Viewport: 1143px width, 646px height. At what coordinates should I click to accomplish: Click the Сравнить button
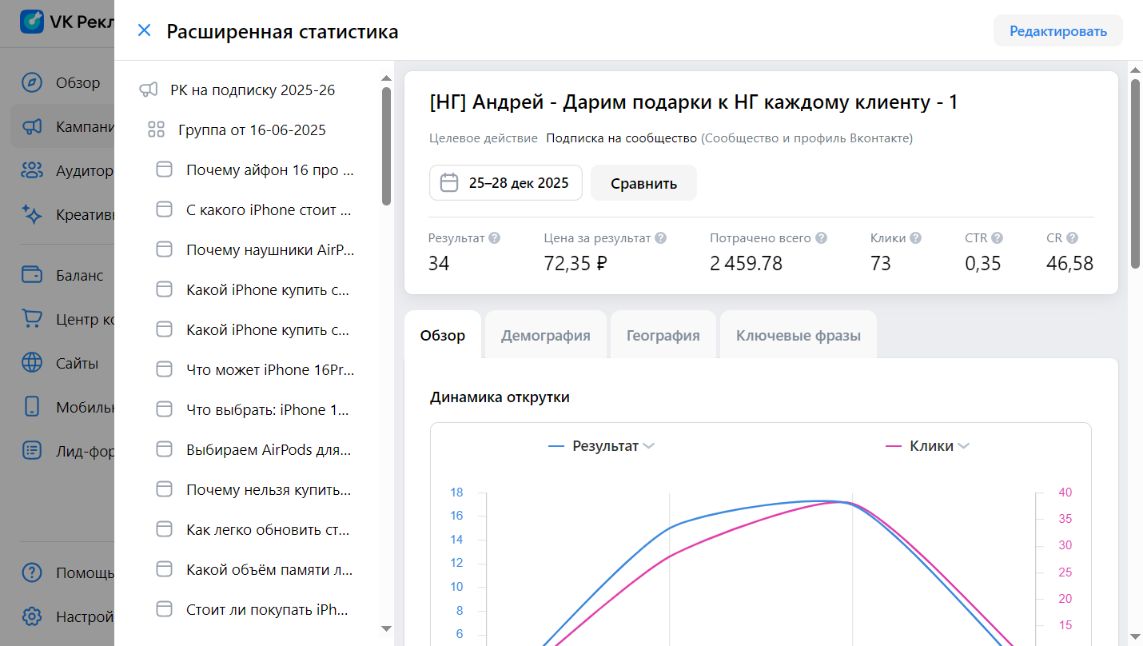tap(643, 183)
